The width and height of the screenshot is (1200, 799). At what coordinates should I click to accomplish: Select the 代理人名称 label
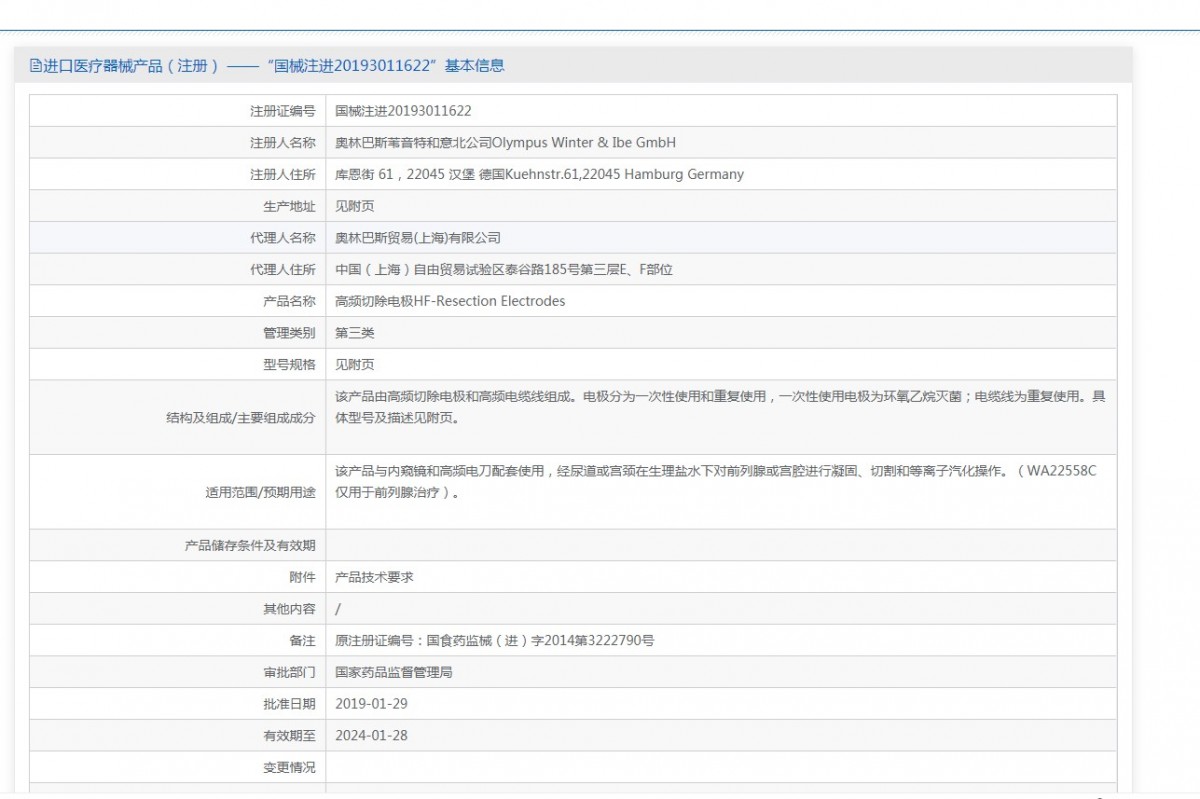click(x=283, y=238)
